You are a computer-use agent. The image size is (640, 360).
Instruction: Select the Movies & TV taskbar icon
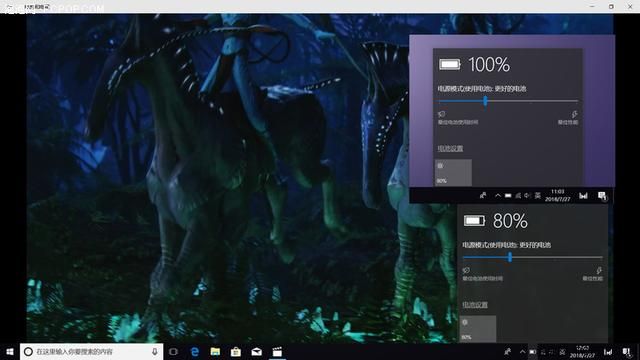pos(277,351)
